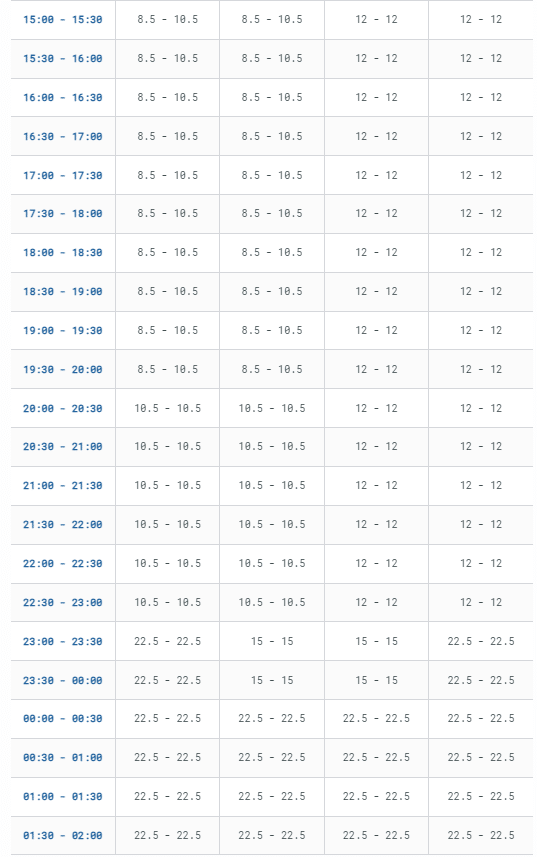
Task: Click third-column 15 - 15 cell at 23:30 - 00:00
Action: tap(376, 680)
